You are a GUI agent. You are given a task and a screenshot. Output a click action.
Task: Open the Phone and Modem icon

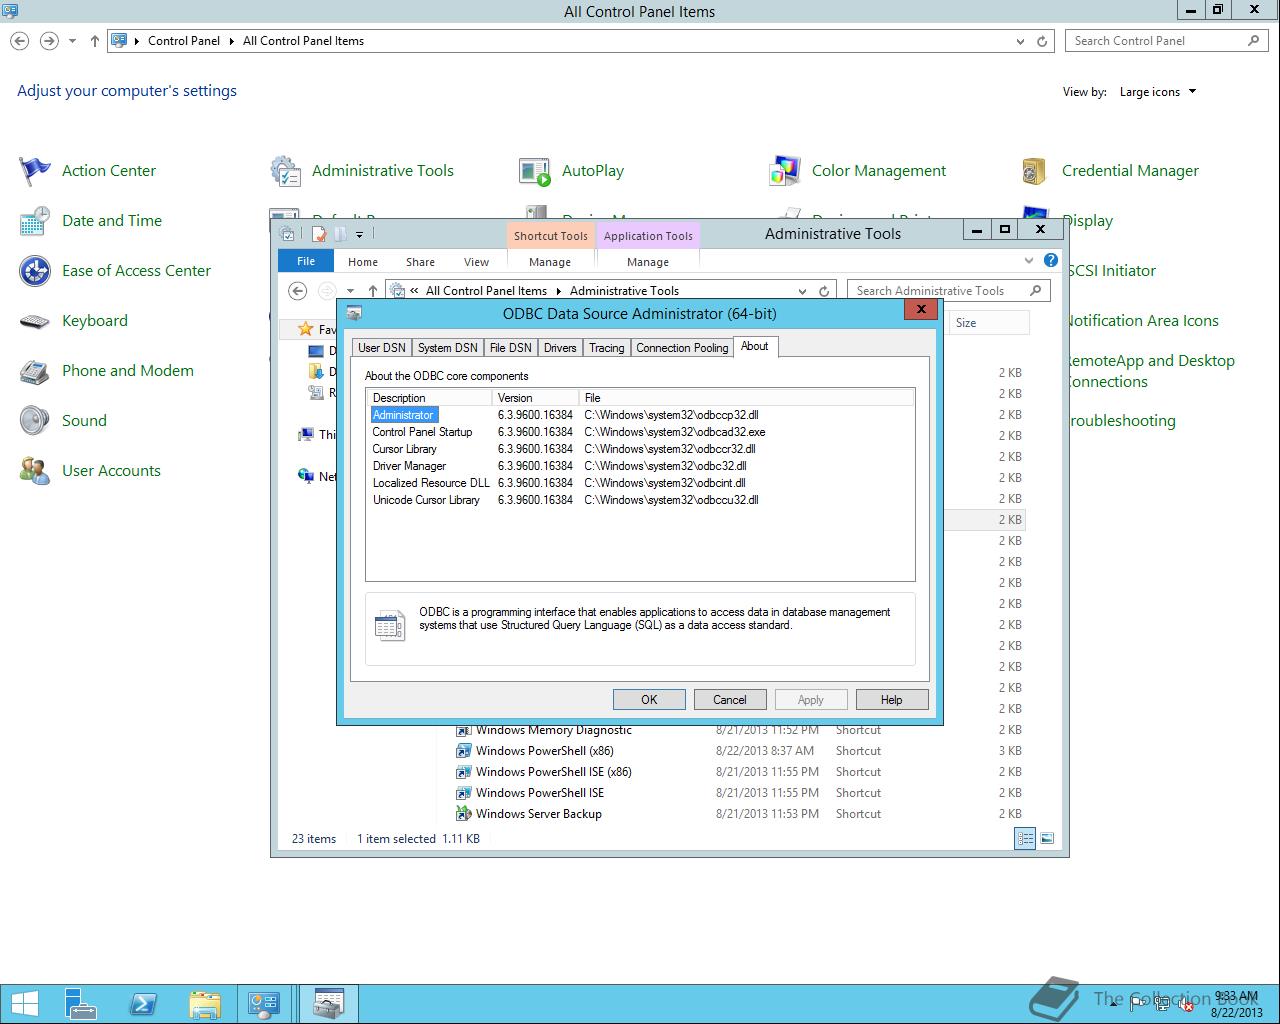coord(35,371)
